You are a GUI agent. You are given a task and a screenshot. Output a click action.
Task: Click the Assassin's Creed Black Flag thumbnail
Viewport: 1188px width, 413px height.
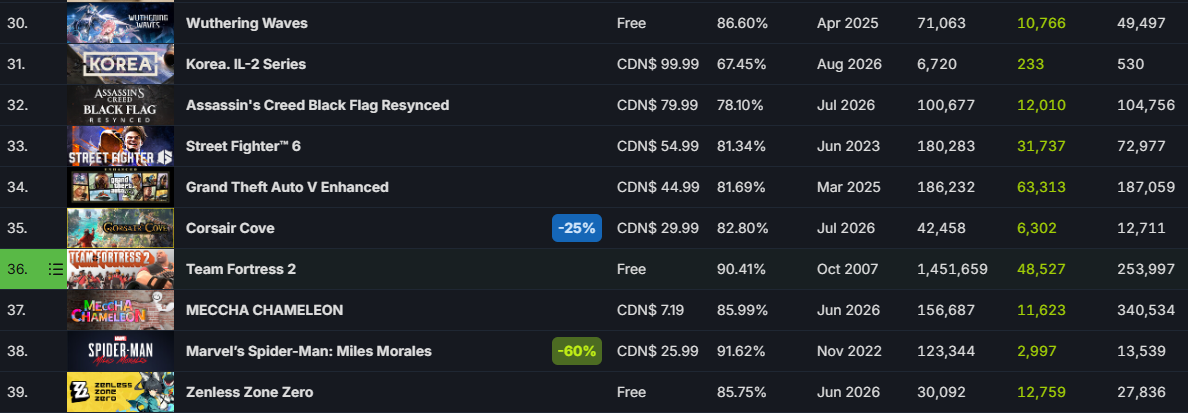120,105
